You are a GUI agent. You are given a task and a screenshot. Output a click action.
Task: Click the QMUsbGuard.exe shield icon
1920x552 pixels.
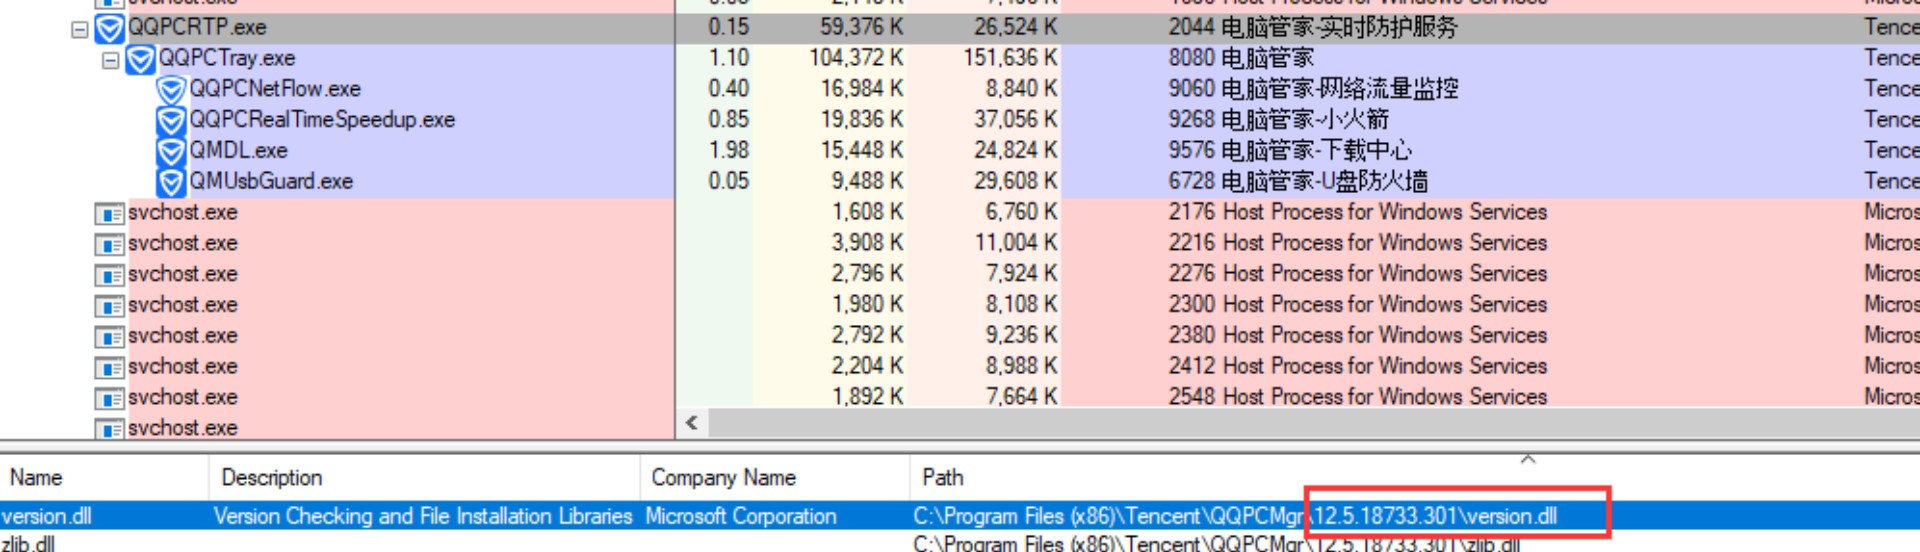point(171,183)
